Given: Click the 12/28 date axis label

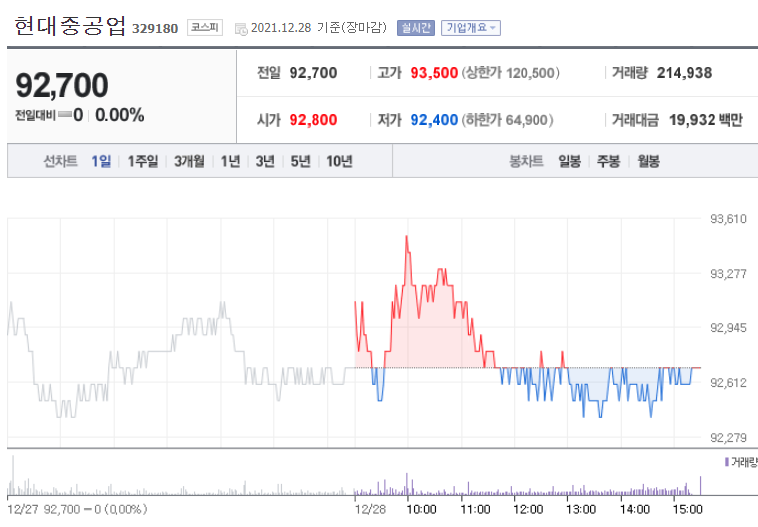Looking at the screenshot, I should pyautogui.click(x=370, y=509).
